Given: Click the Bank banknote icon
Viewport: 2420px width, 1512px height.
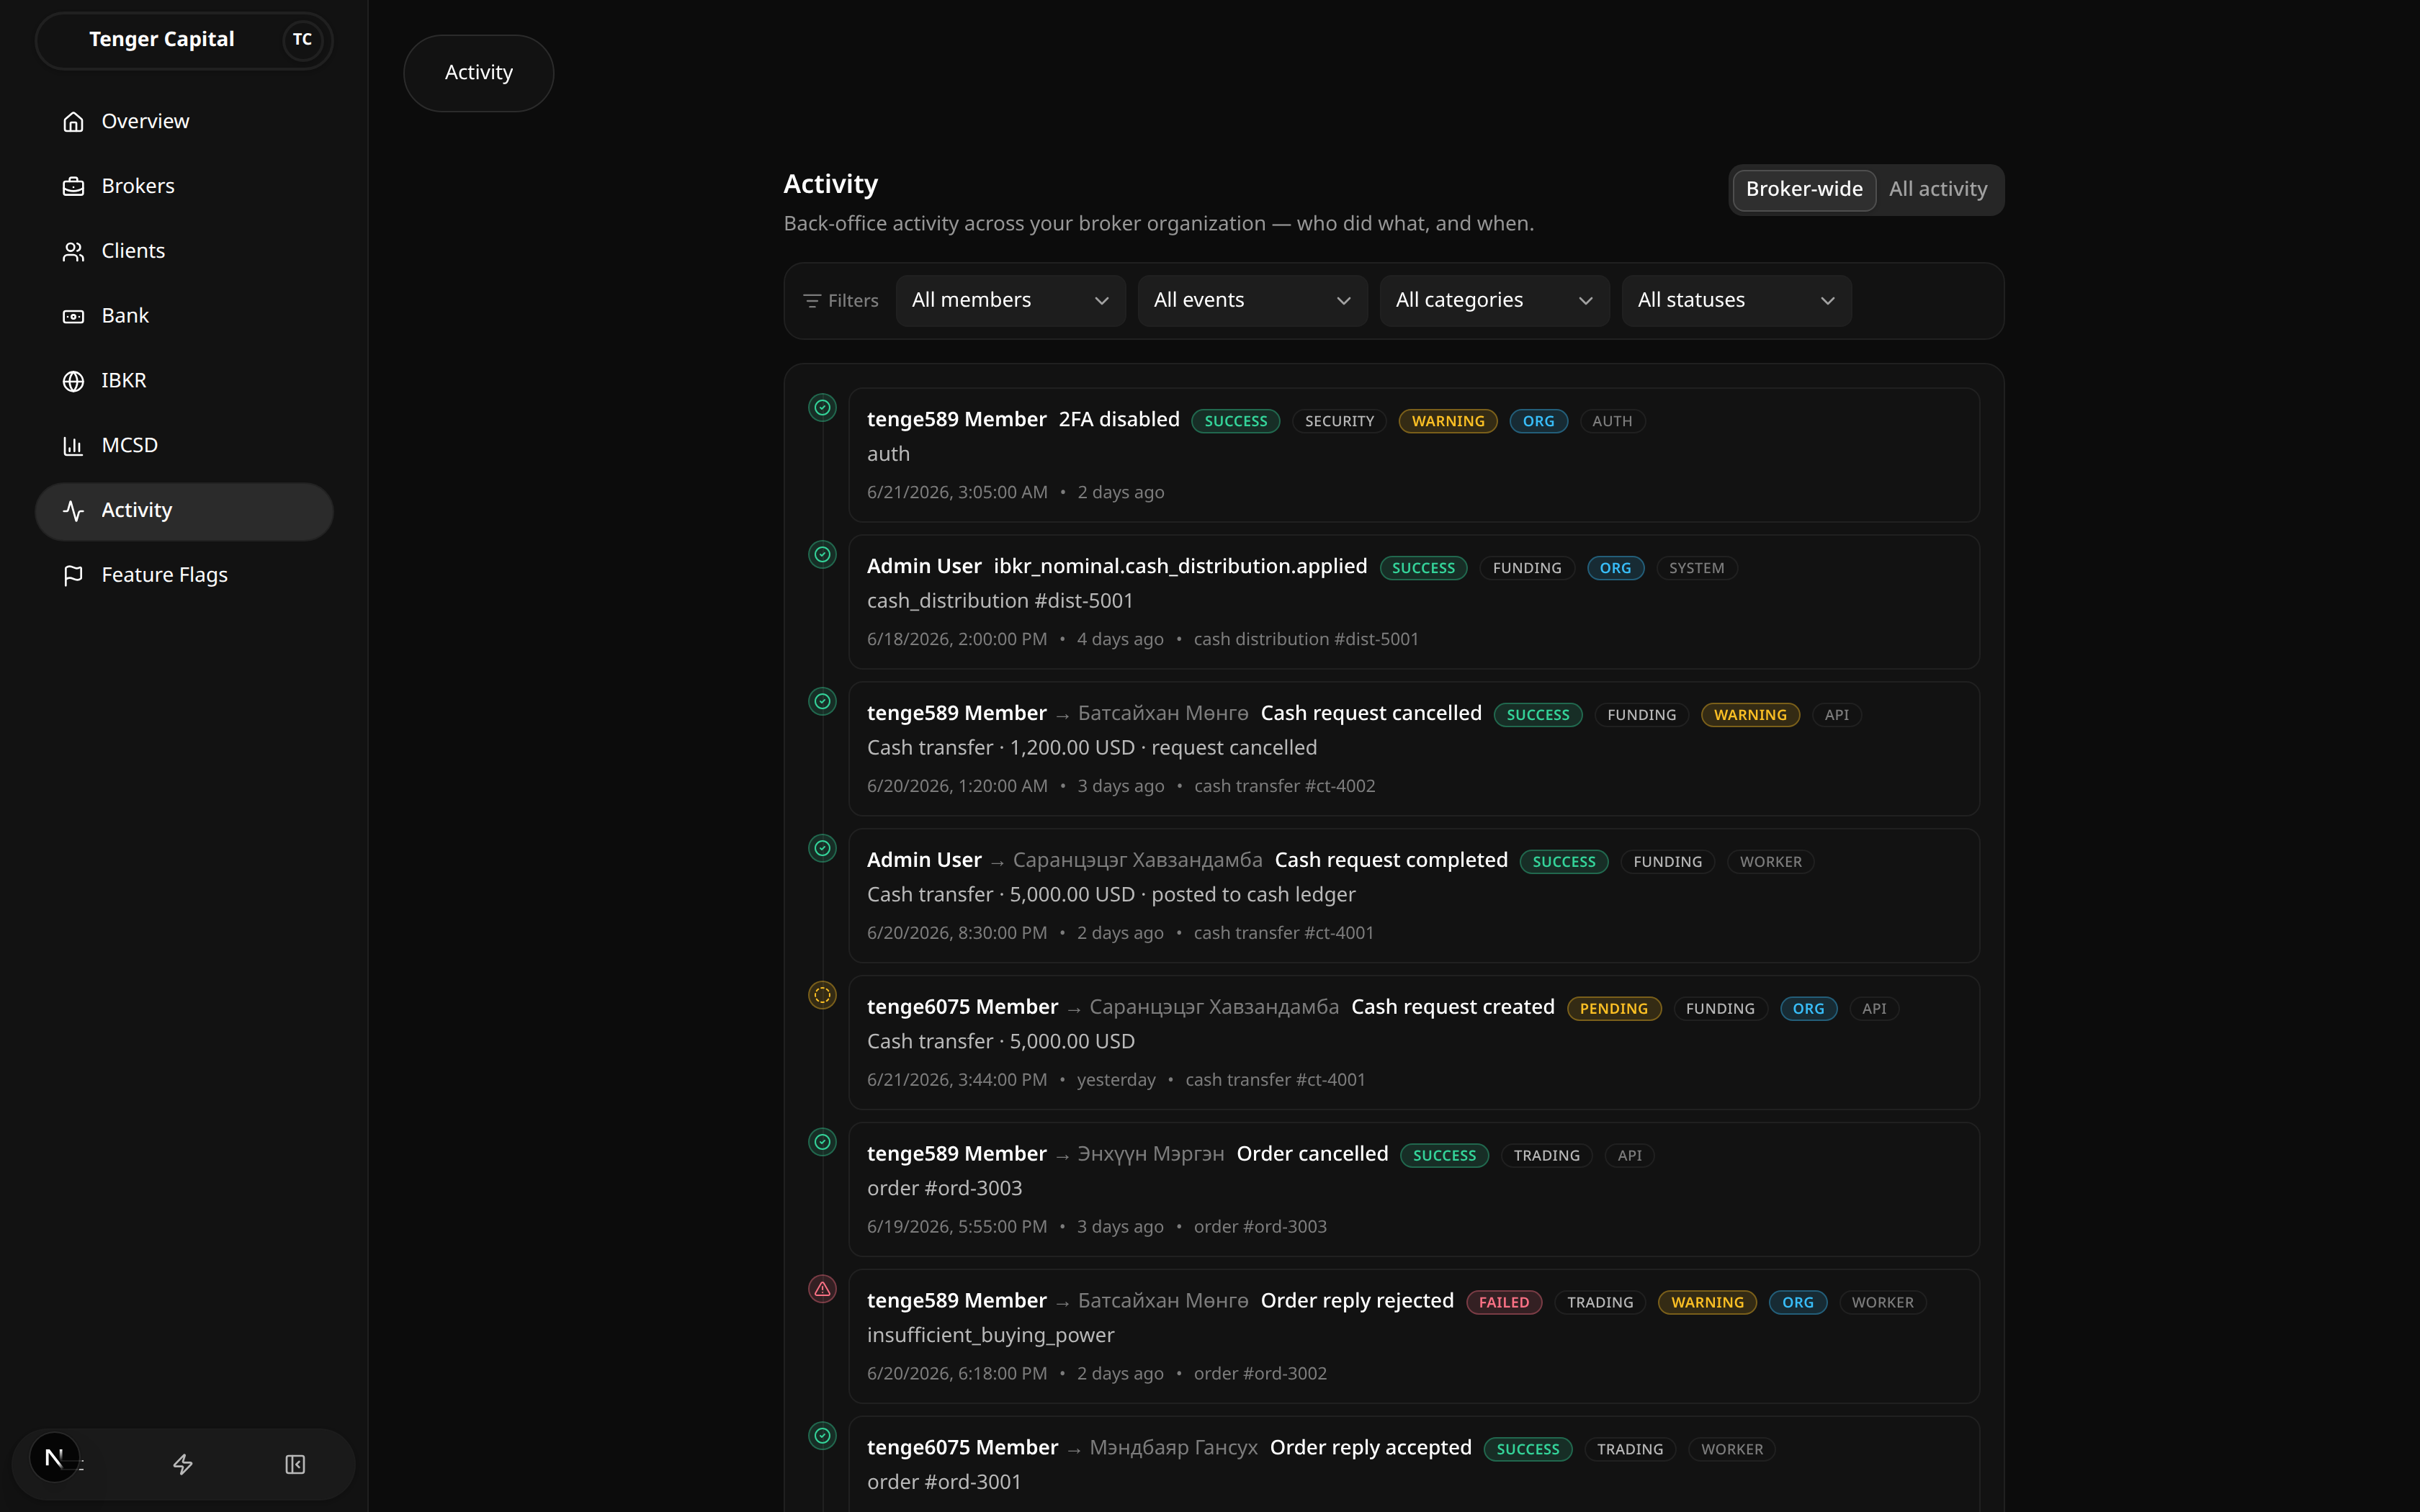Looking at the screenshot, I should tap(73, 316).
